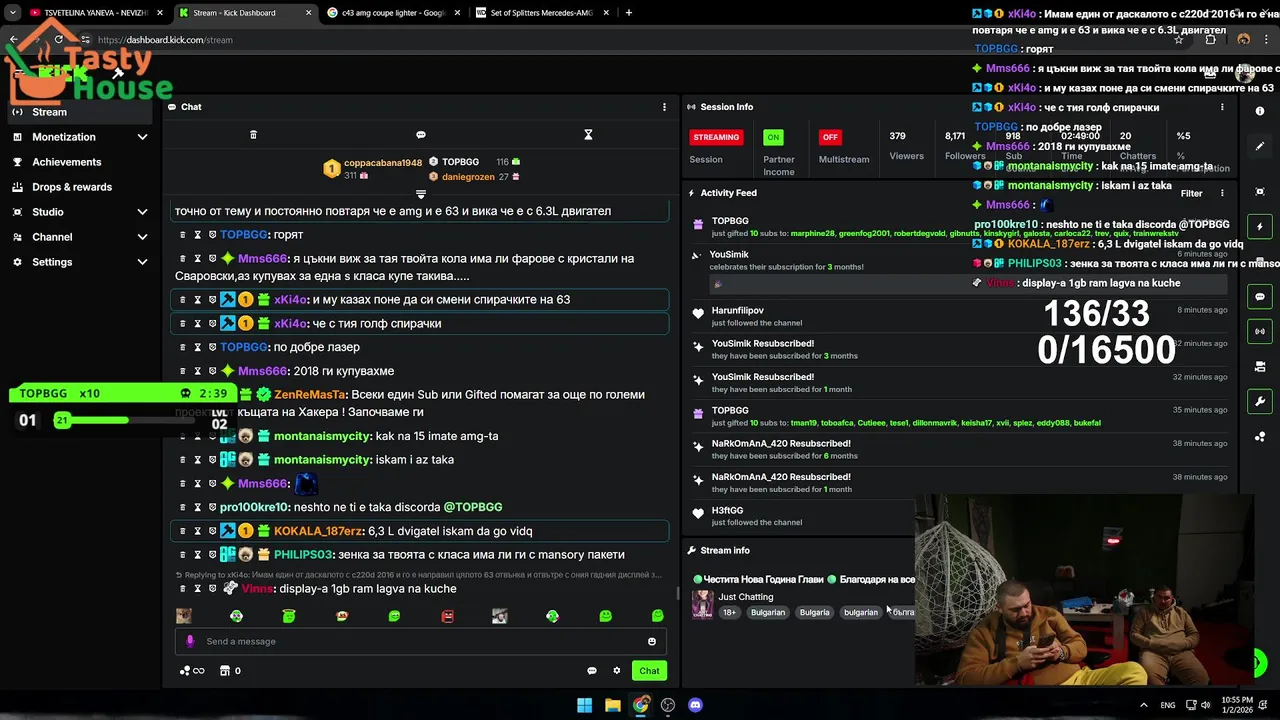Open the Session Info three-dot menu
Viewport: 1280px width, 720px height.
1222,107
